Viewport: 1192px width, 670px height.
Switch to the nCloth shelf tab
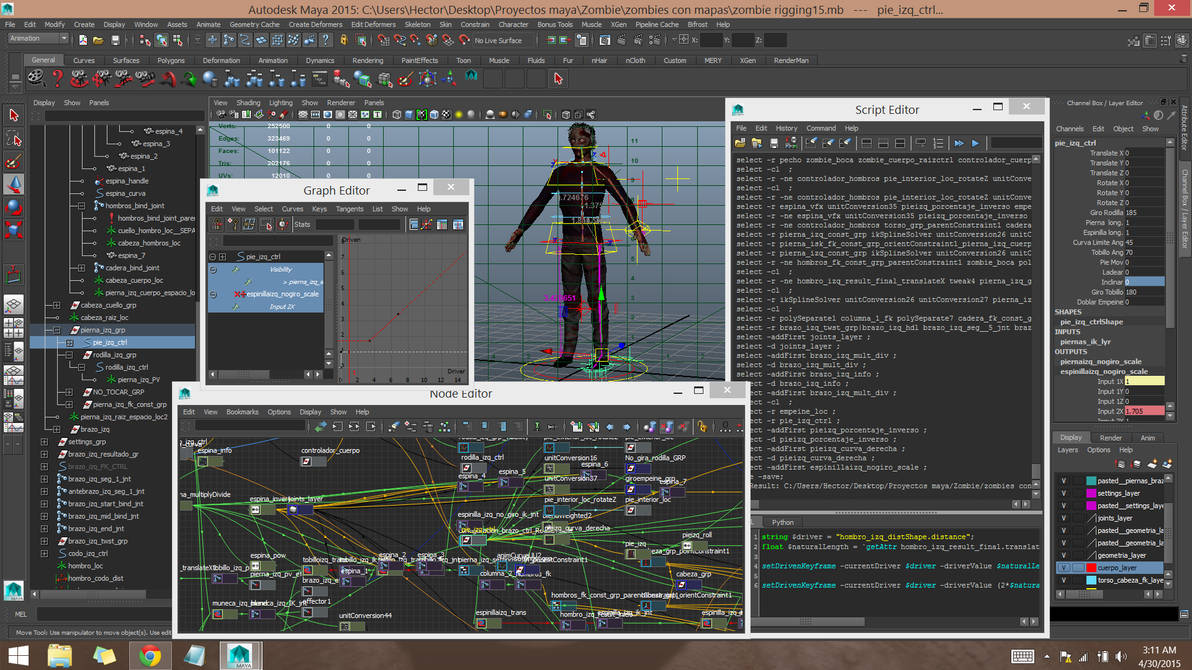(636, 61)
